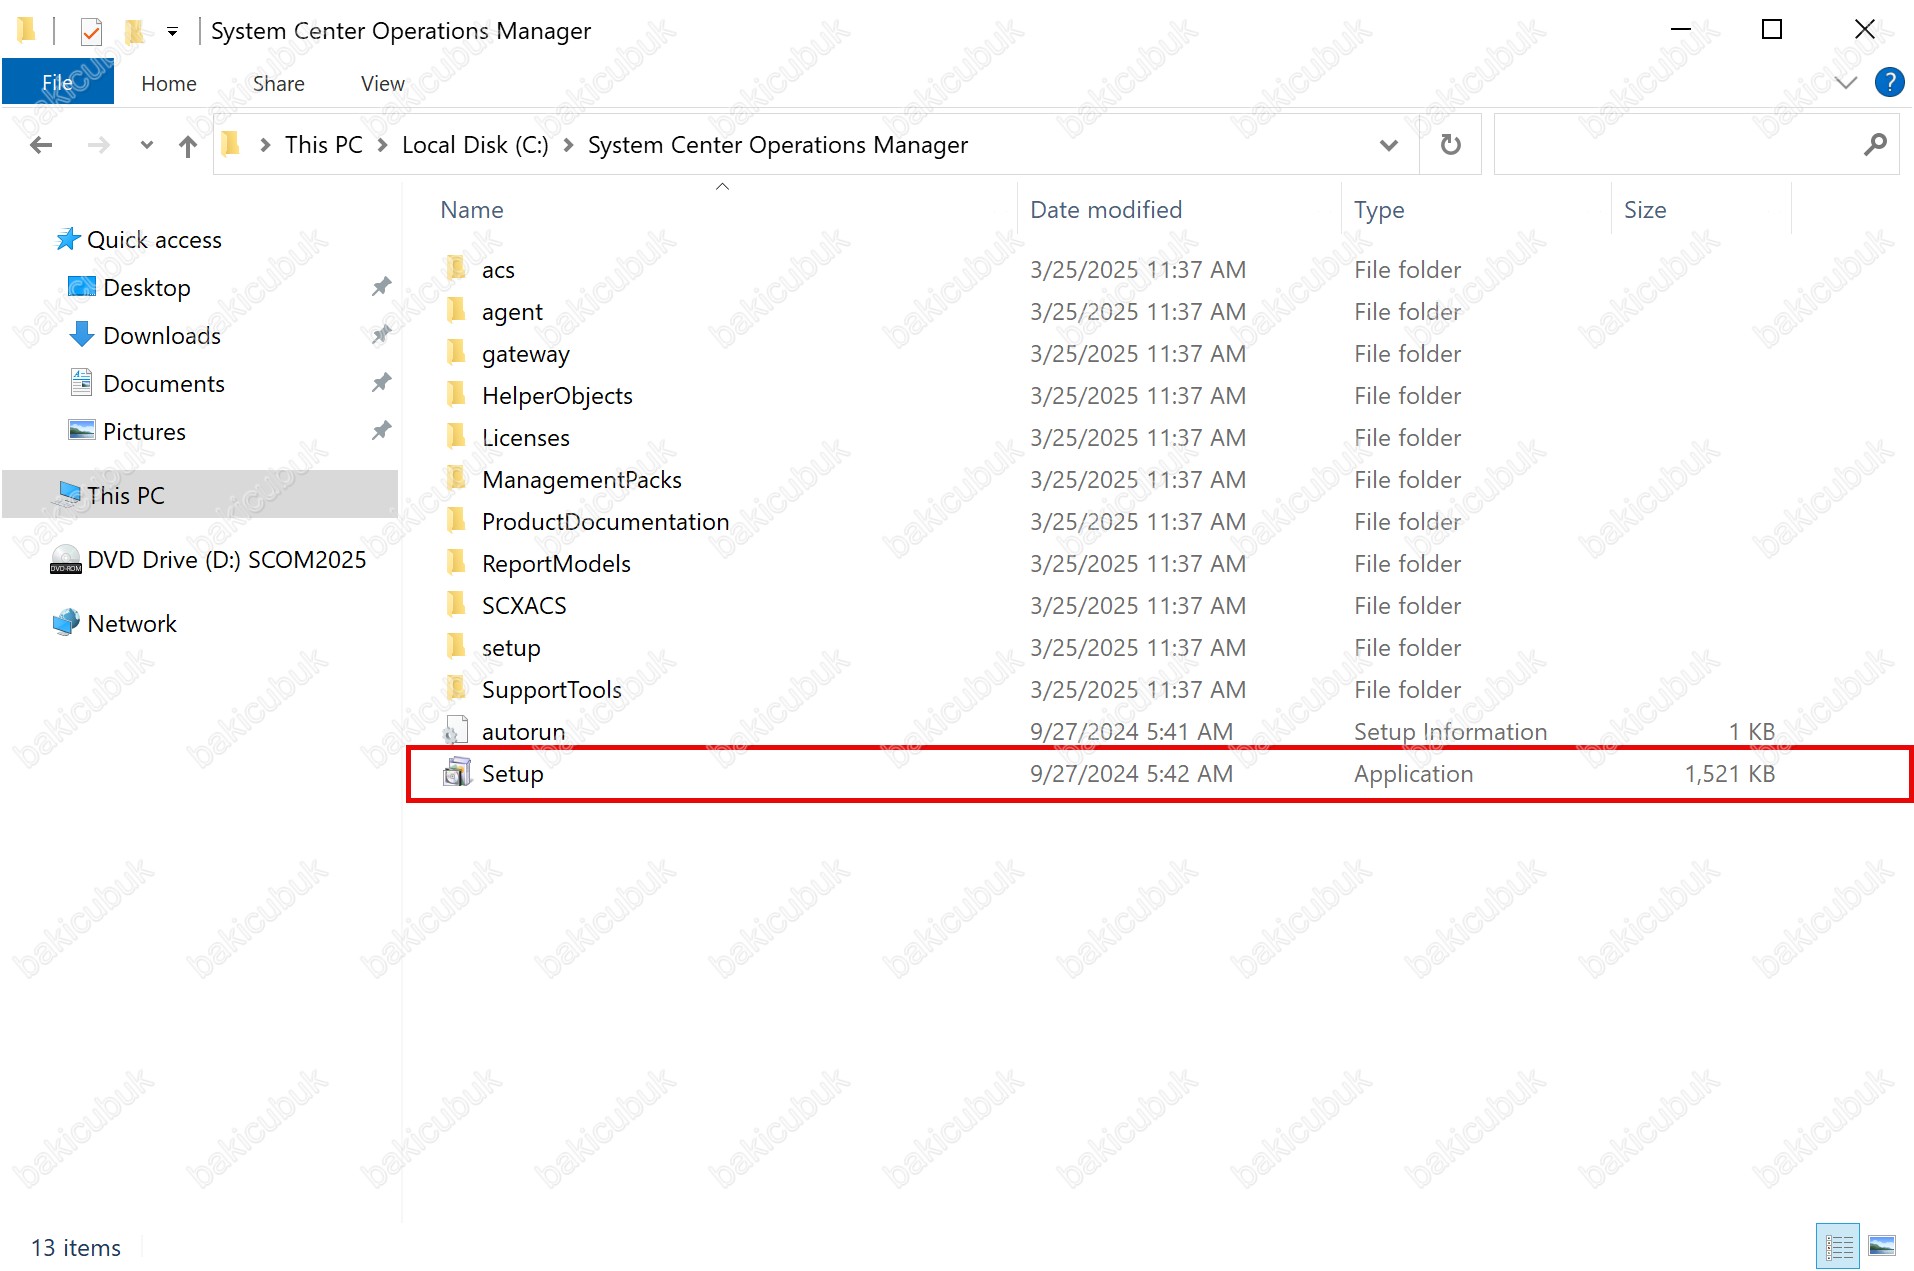Click the 13 items status text
This screenshot has width=1914, height=1271.
76,1248
